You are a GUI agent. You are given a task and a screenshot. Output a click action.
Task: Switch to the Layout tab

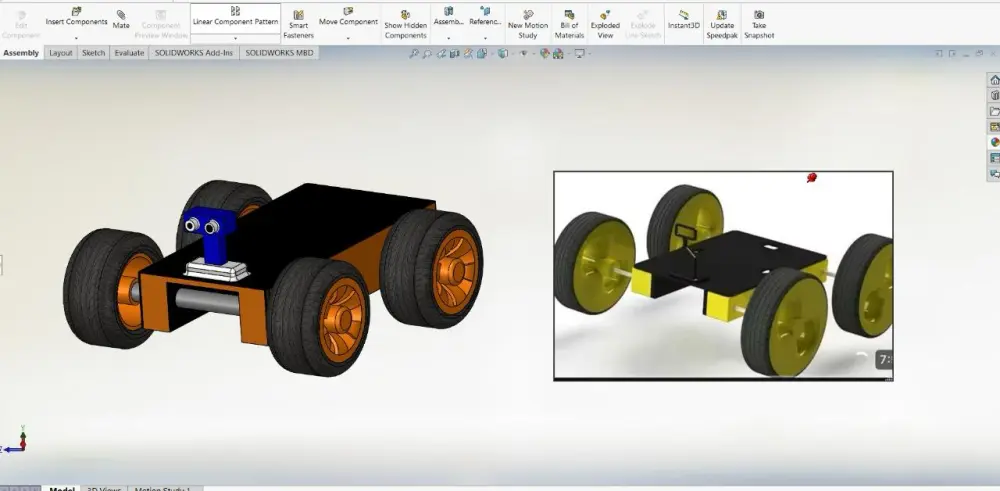point(61,53)
